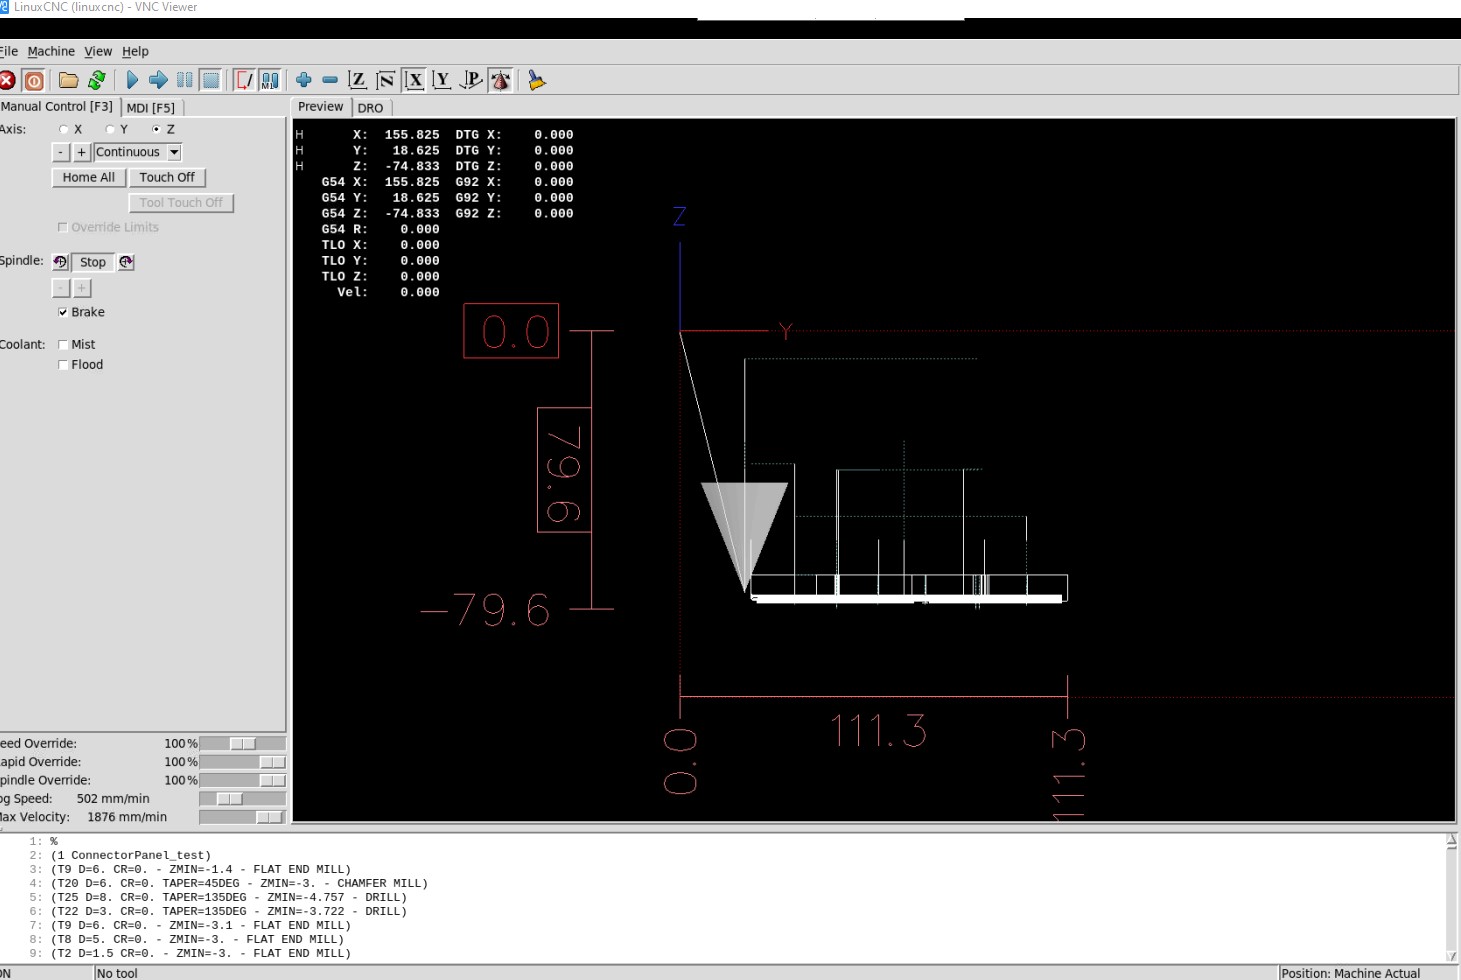Zoom out with minus icon

coord(330,80)
